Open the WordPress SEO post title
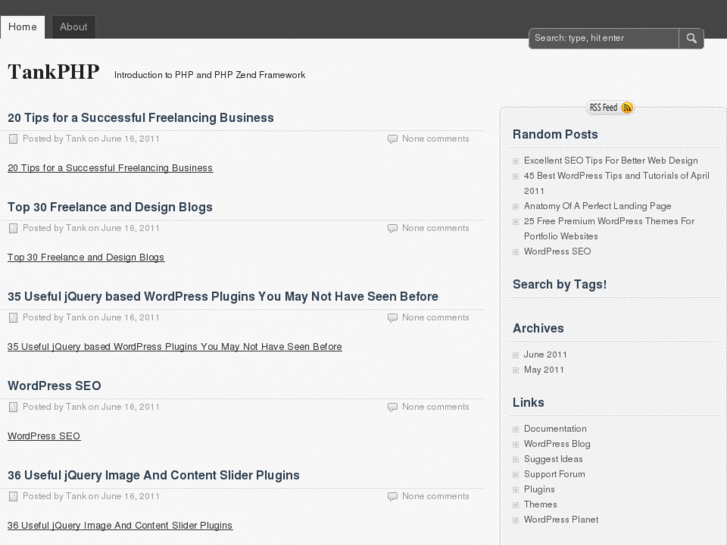Viewport: 727px width, 545px height. 54,386
